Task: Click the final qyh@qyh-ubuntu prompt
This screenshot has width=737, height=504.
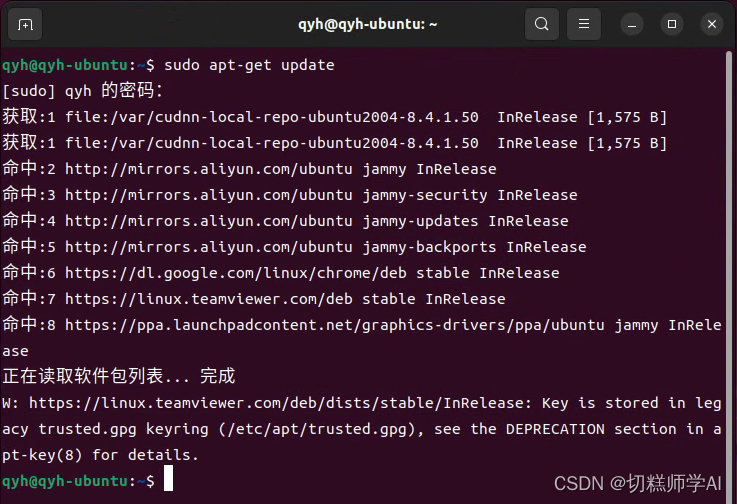Action: click(78, 481)
